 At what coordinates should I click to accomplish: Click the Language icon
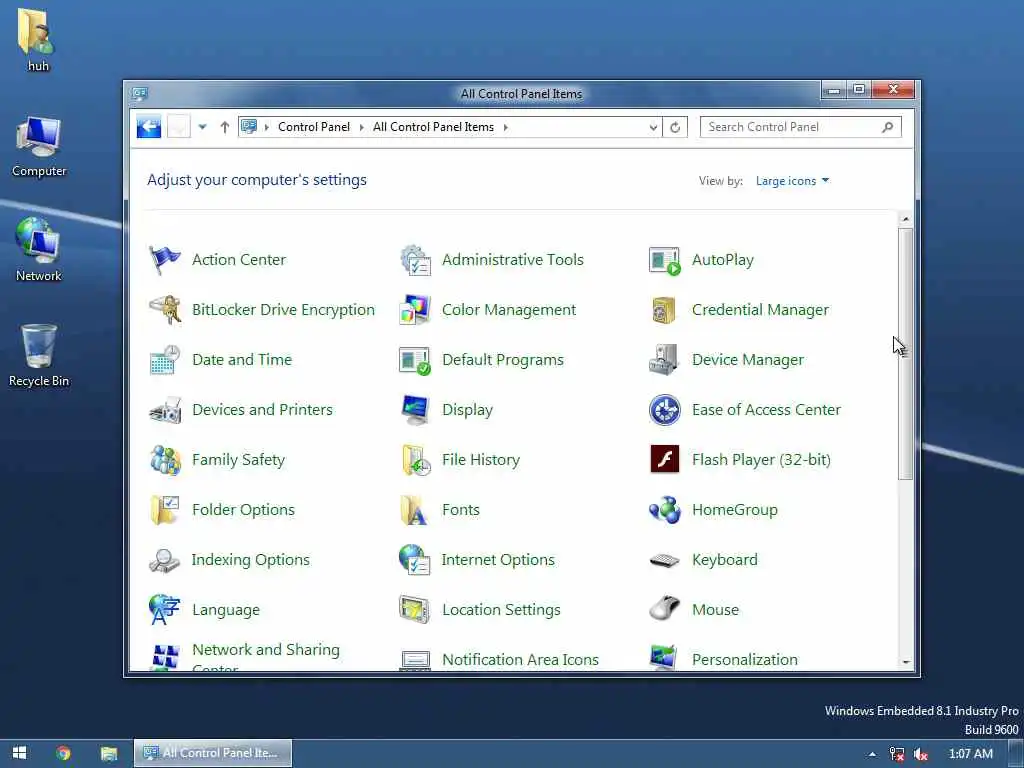[165, 610]
